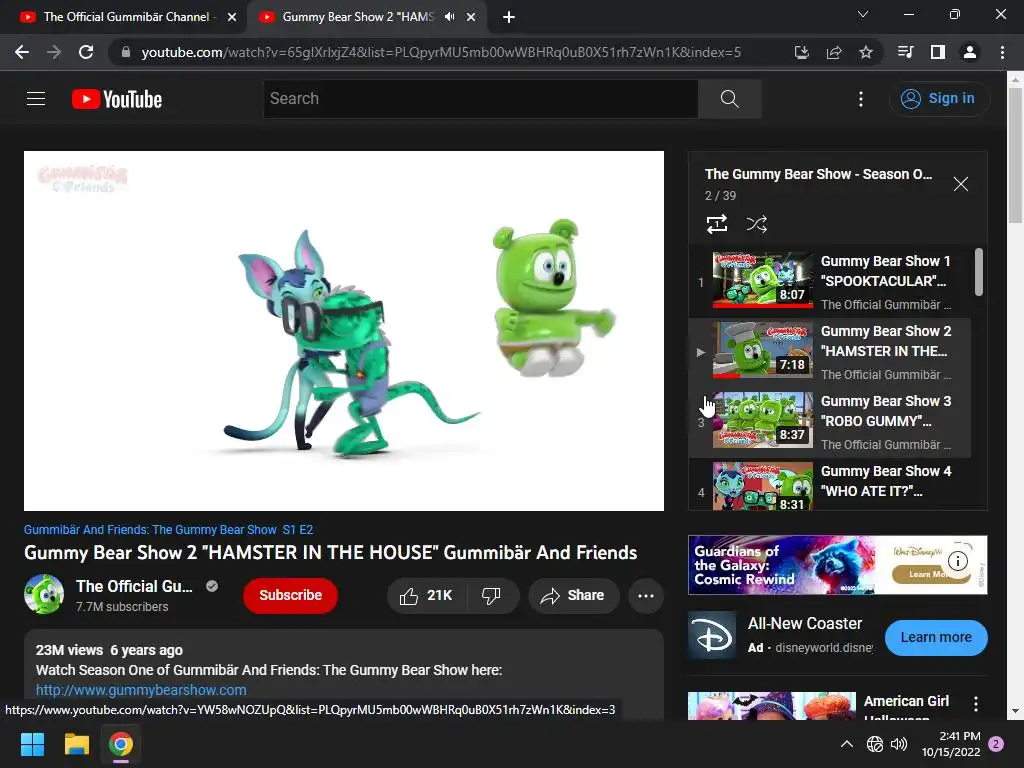This screenshot has width=1024, height=768.
Task: Click the Sign in button
Action: click(939, 99)
